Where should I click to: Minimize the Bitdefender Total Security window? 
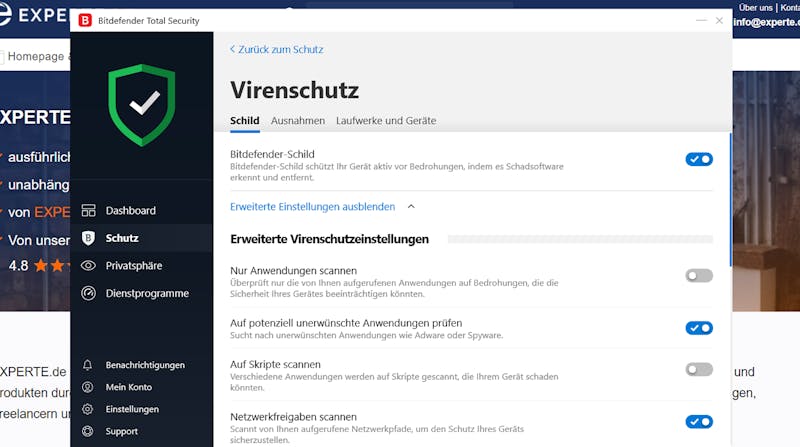702,20
